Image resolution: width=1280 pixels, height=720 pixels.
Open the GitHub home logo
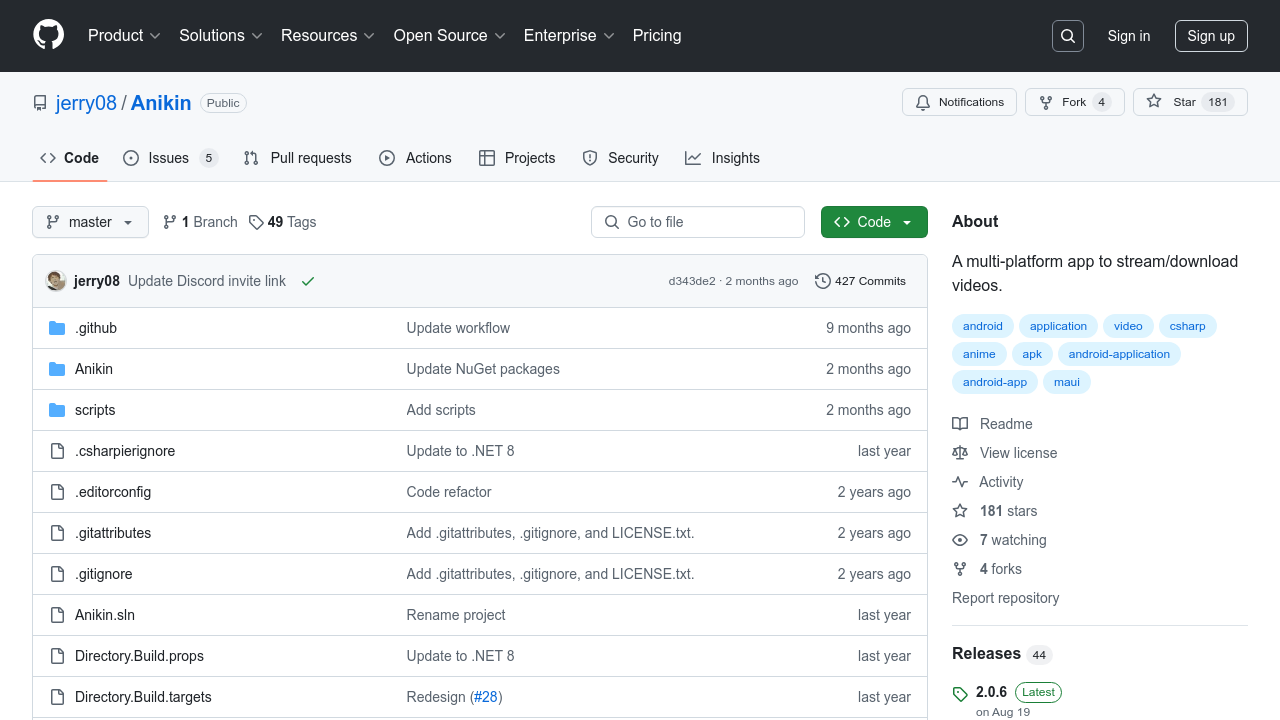click(x=48, y=35)
